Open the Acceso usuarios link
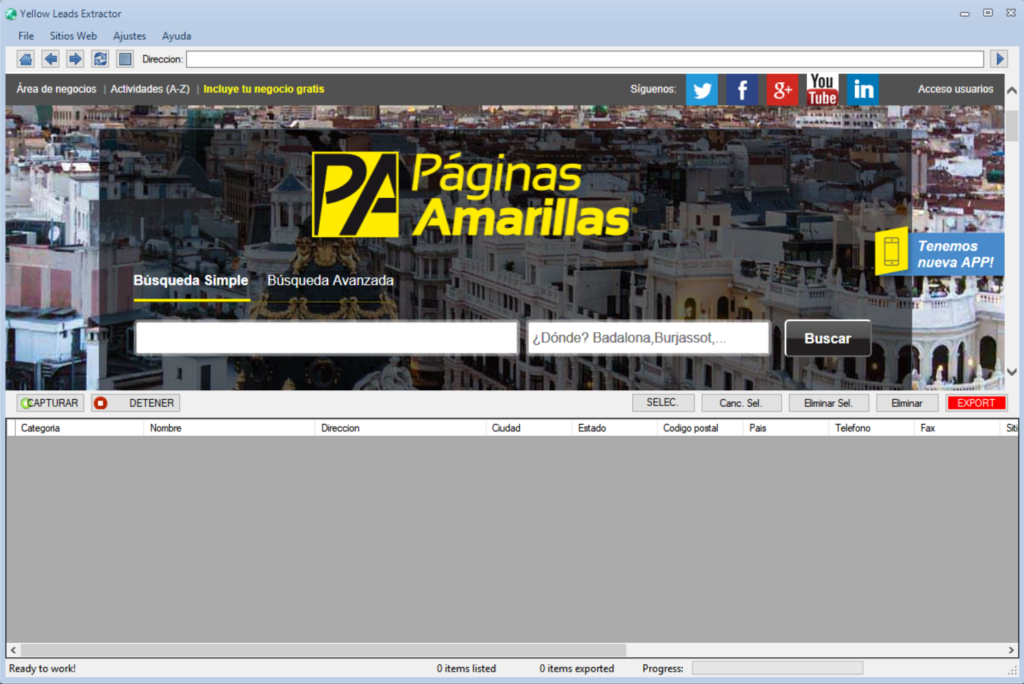 tap(955, 89)
